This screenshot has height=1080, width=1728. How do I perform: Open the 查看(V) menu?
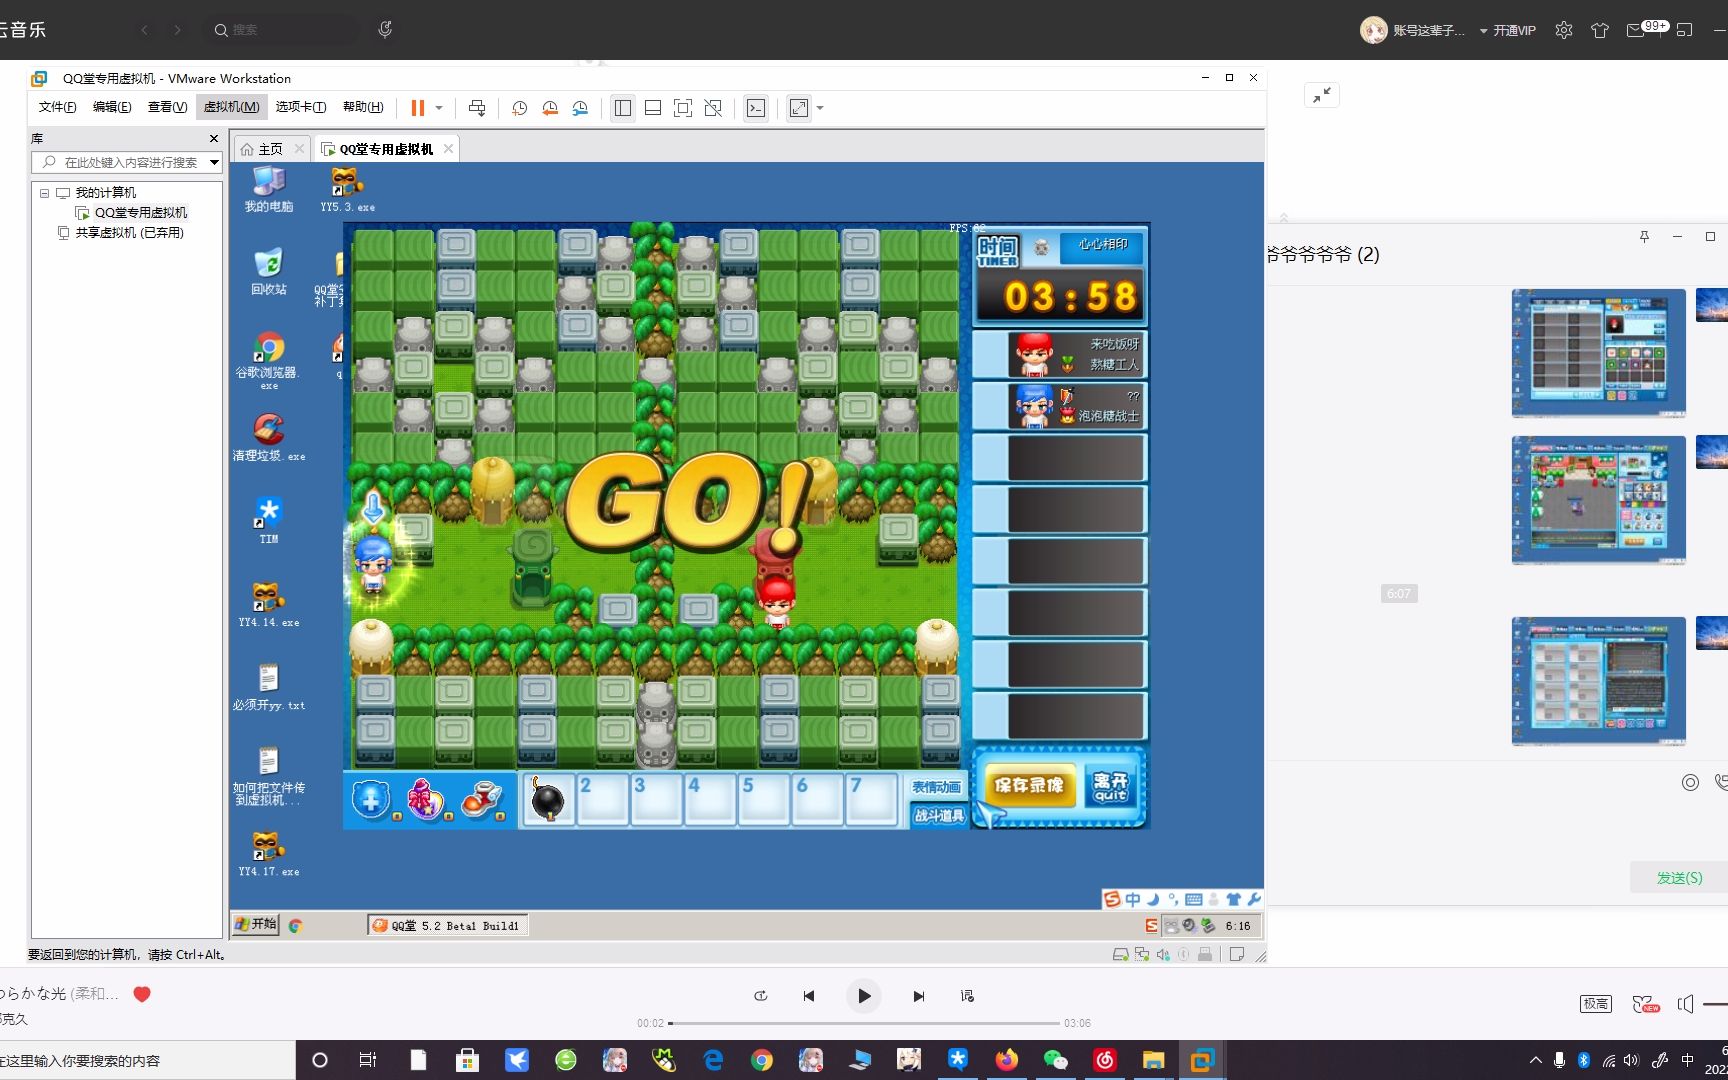pyautogui.click(x=167, y=107)
